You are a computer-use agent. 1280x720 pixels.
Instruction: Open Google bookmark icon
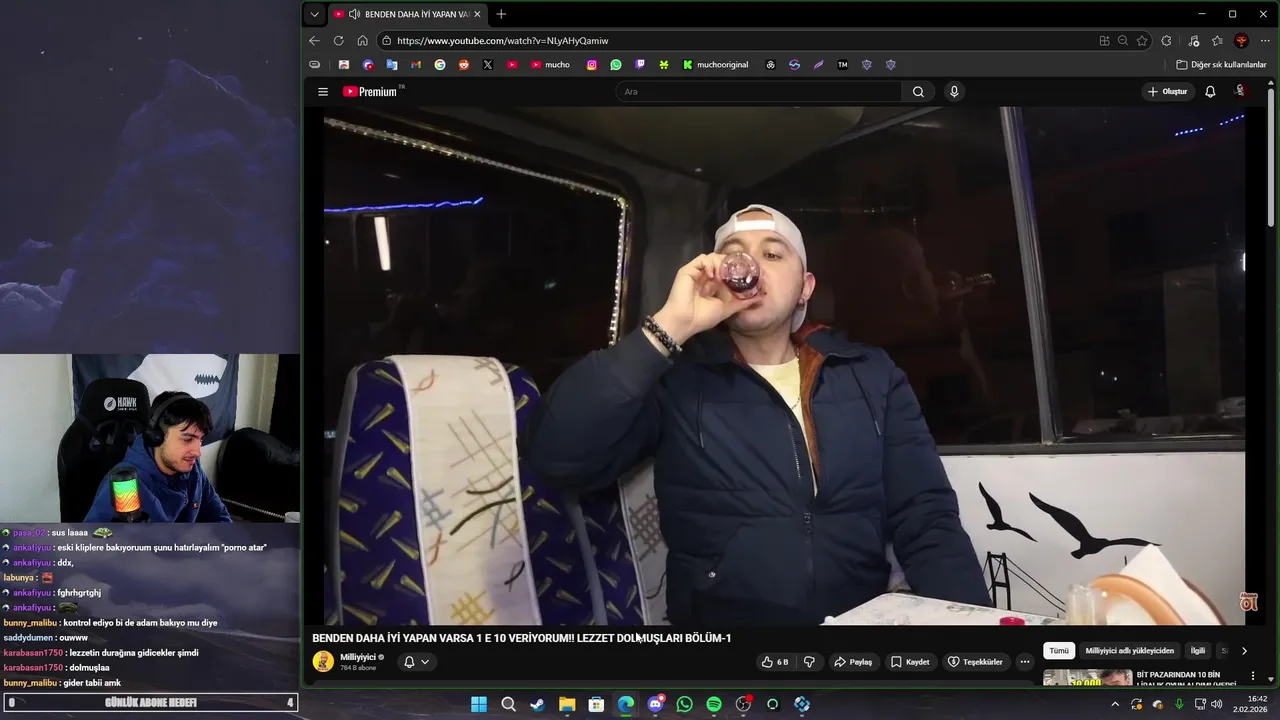(440, 65)
